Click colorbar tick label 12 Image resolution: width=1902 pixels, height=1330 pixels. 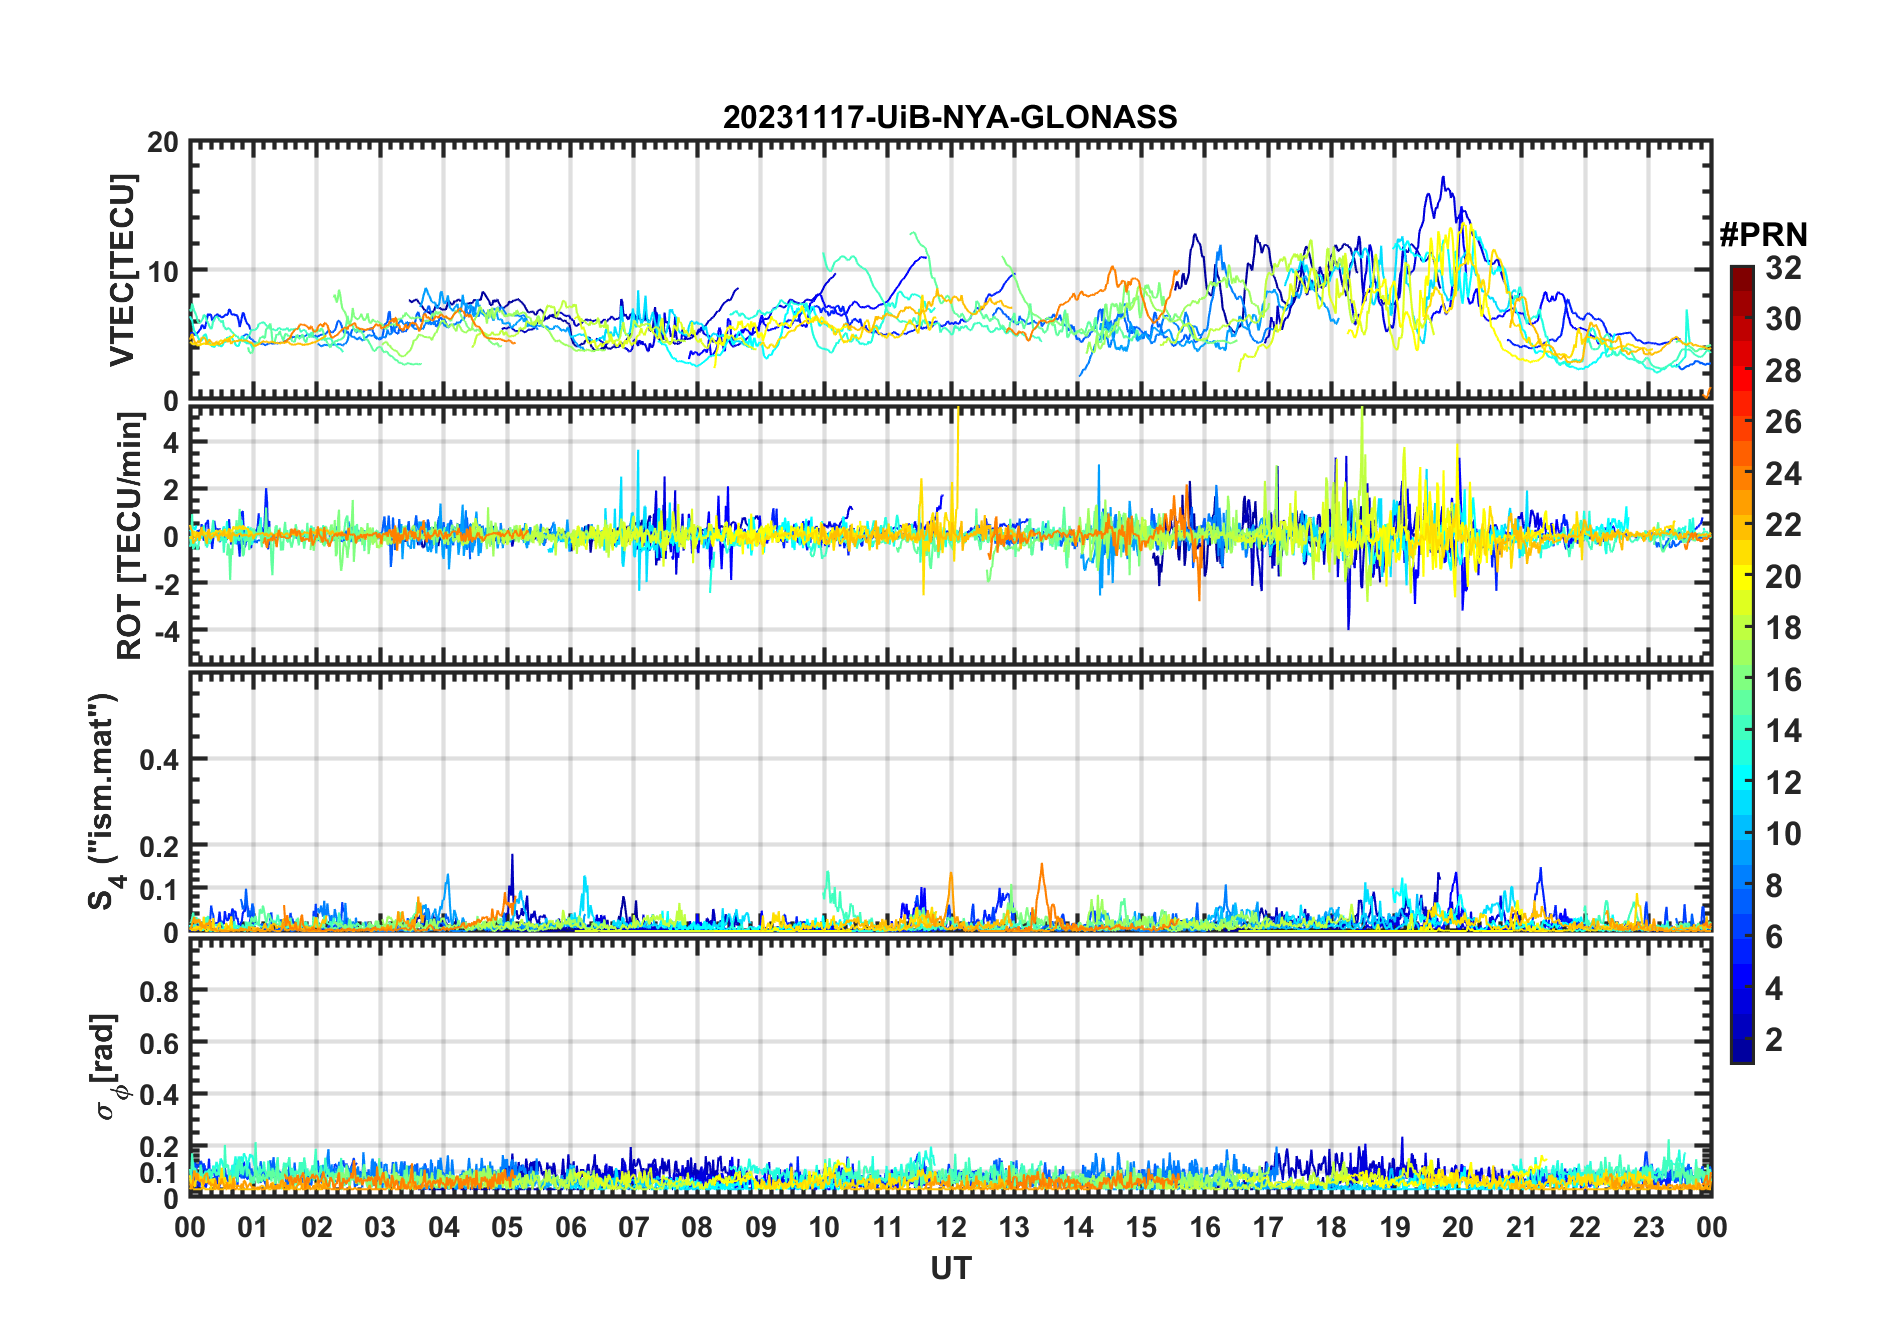(x=1783, y=783)
